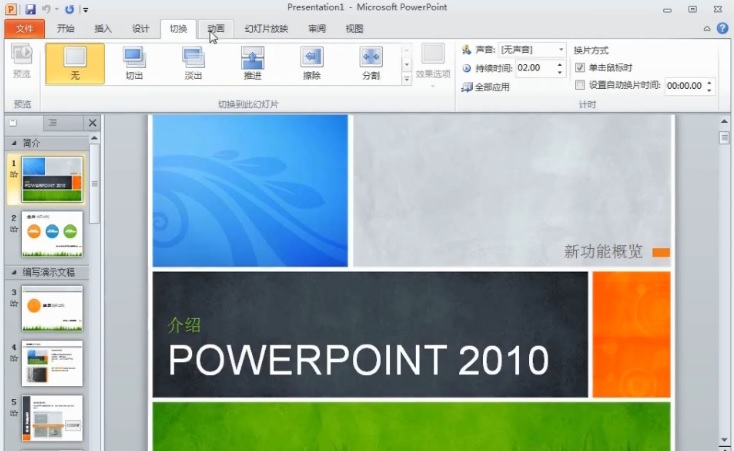Switch to the 设计 tab

[x=140, y=29]
